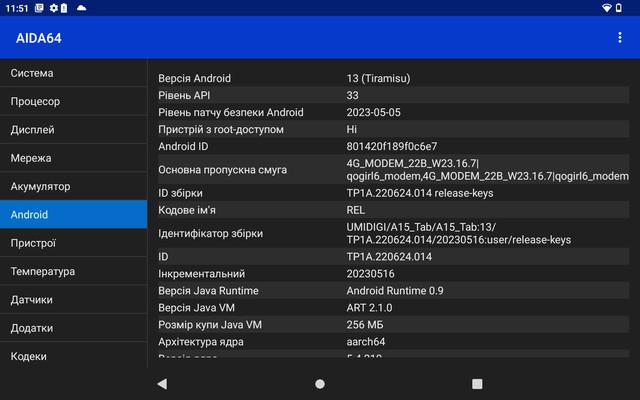
Task: Open the Додатки section
Action: (73, 328)
